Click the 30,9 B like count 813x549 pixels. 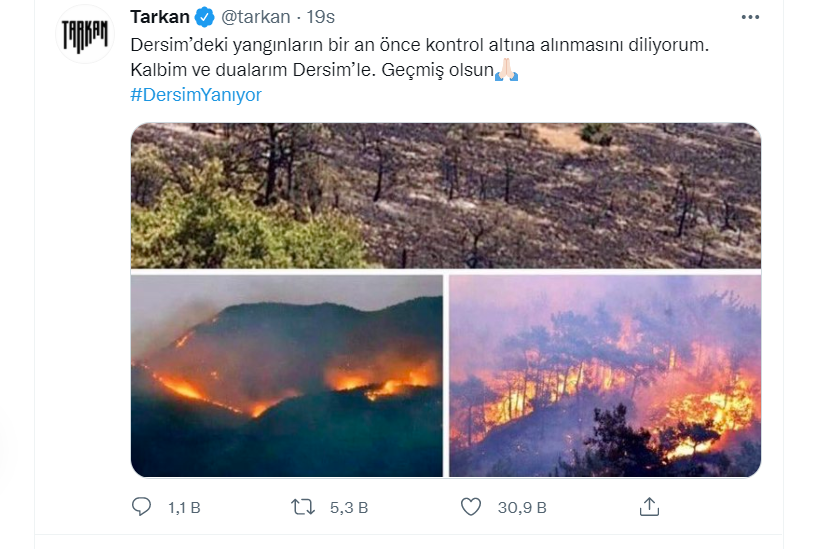522,508
